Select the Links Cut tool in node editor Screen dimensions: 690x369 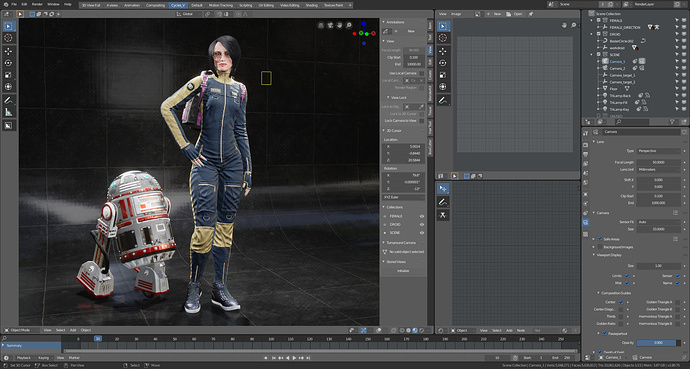(443, 215)
